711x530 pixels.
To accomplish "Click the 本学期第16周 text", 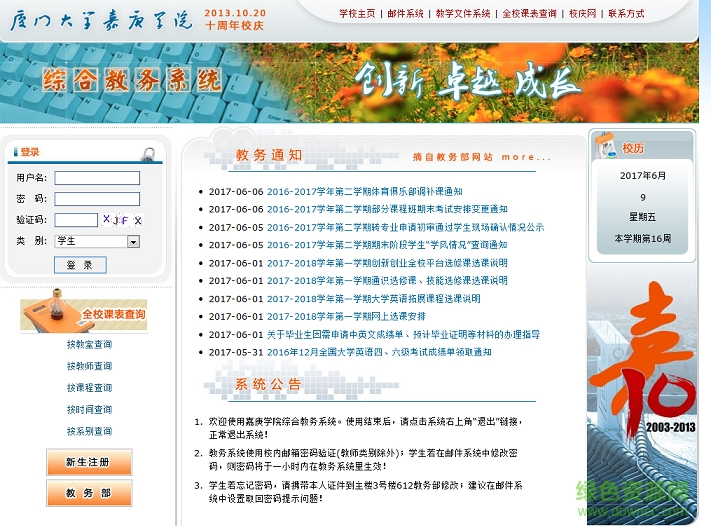I will click(643, 238).
